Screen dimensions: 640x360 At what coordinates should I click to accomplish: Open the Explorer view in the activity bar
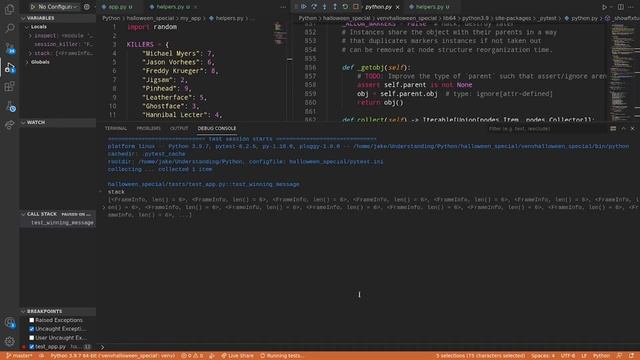pos(9,9)
